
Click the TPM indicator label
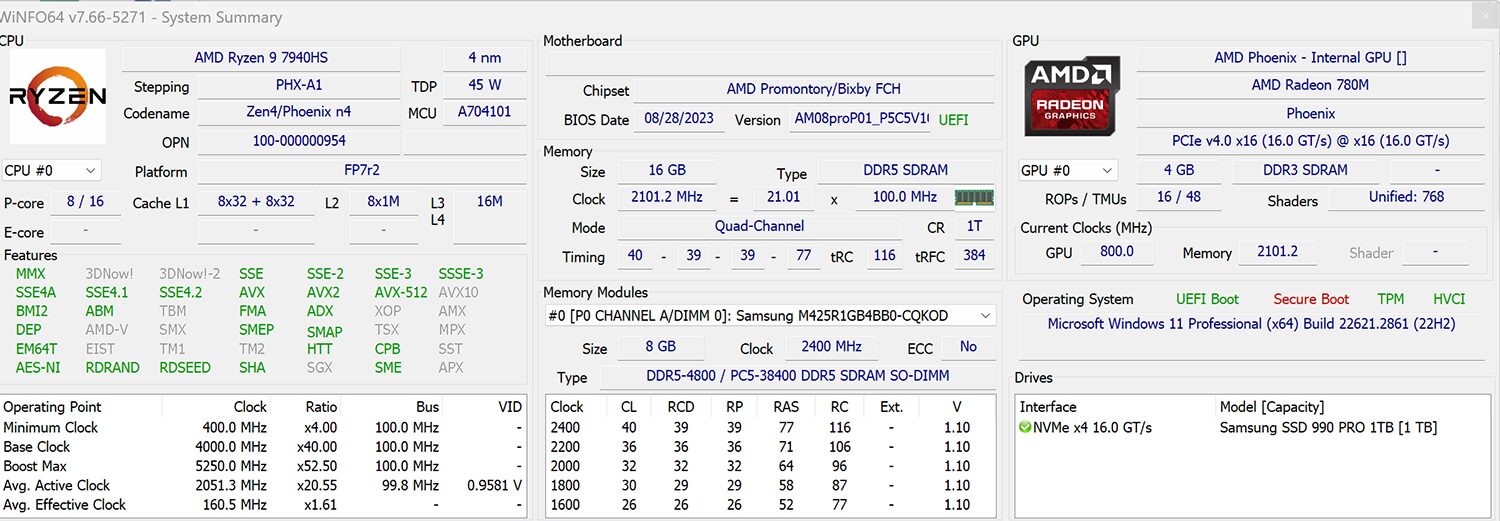point(1390,299)
